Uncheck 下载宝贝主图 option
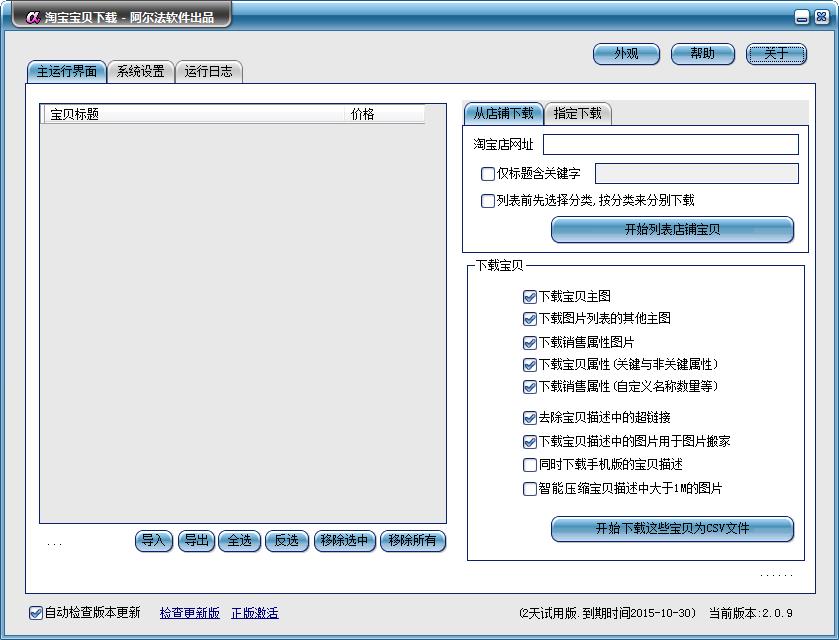 tap(530, 297)
